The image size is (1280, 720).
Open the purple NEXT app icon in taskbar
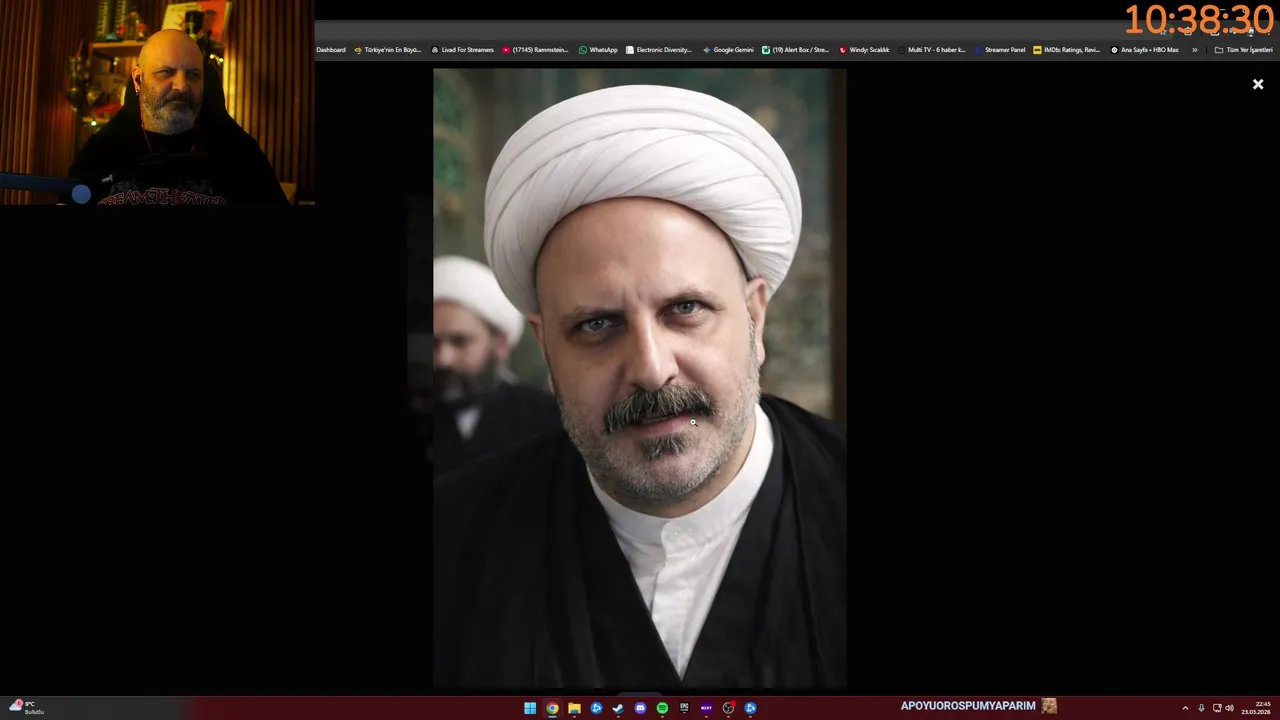(x=706, y=708)
